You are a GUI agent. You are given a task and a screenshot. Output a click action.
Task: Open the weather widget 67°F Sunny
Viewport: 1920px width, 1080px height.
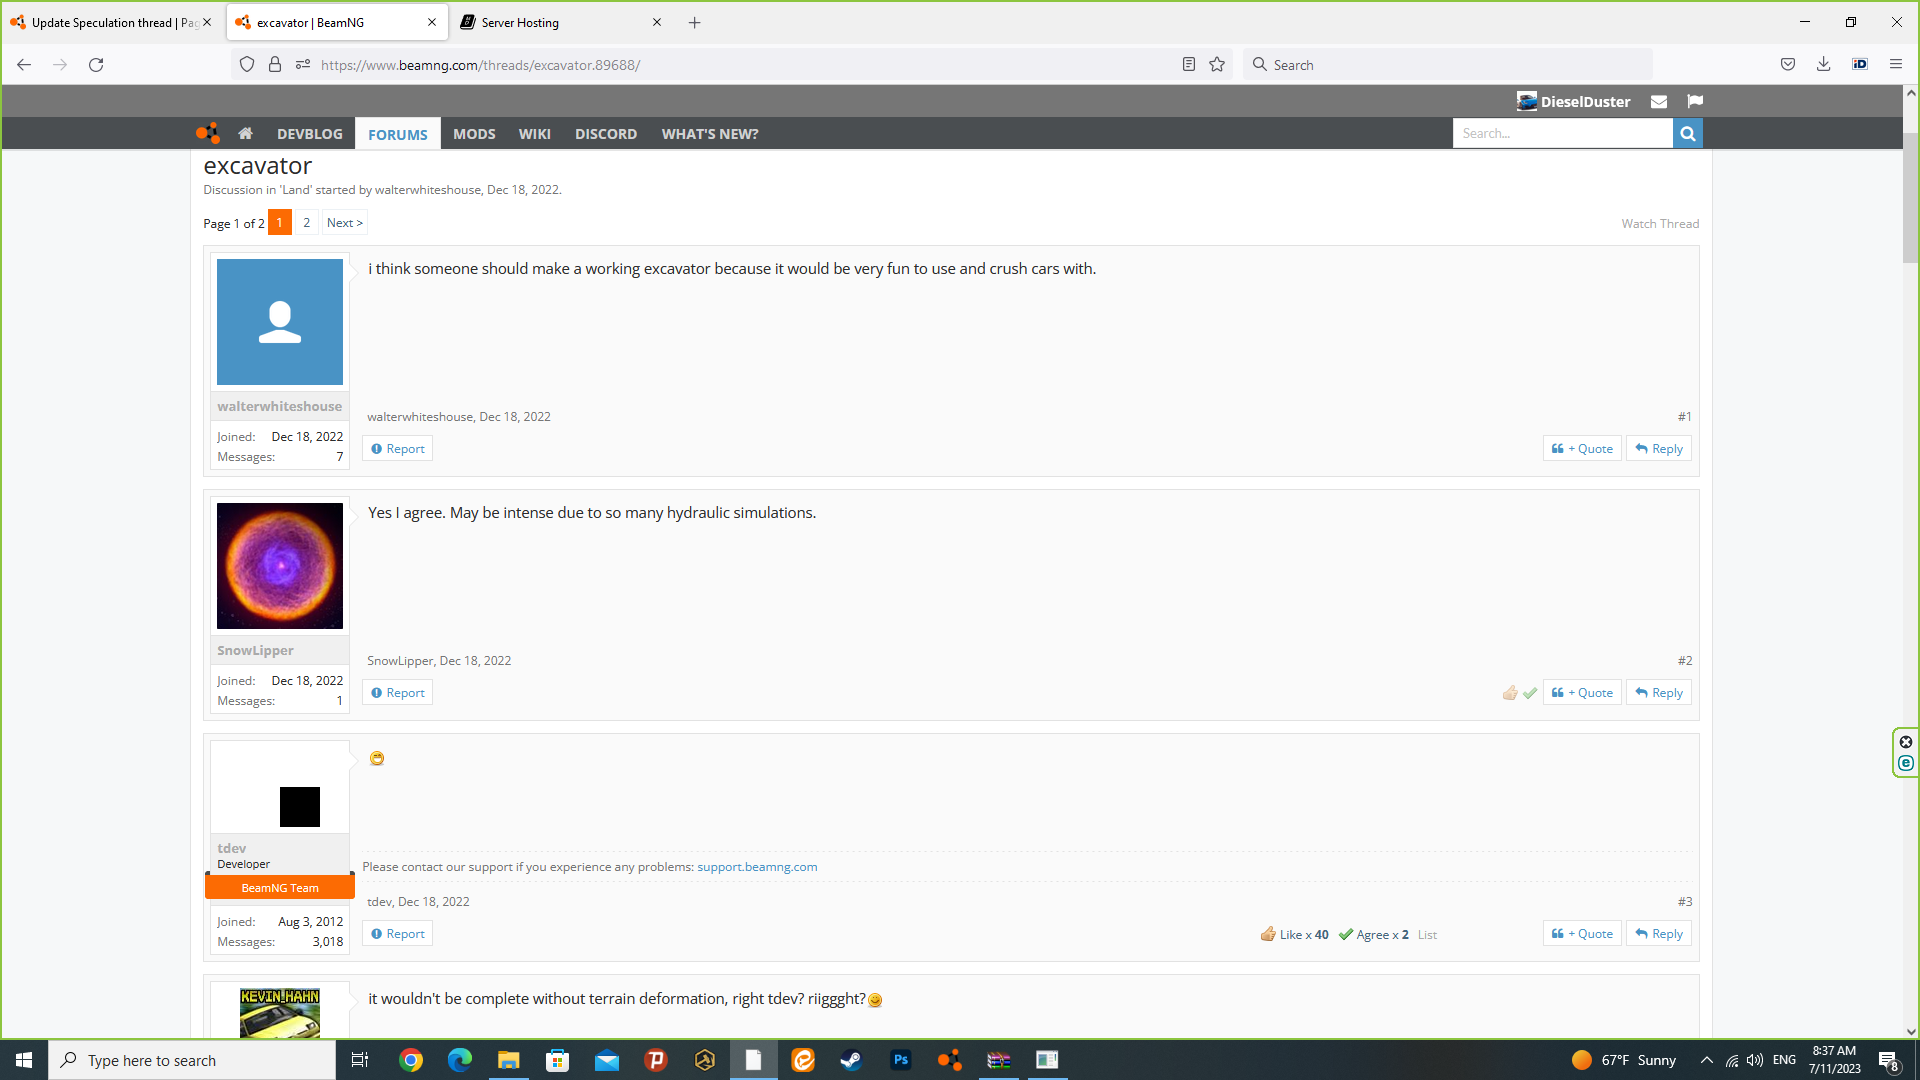pos(1624,1060)
